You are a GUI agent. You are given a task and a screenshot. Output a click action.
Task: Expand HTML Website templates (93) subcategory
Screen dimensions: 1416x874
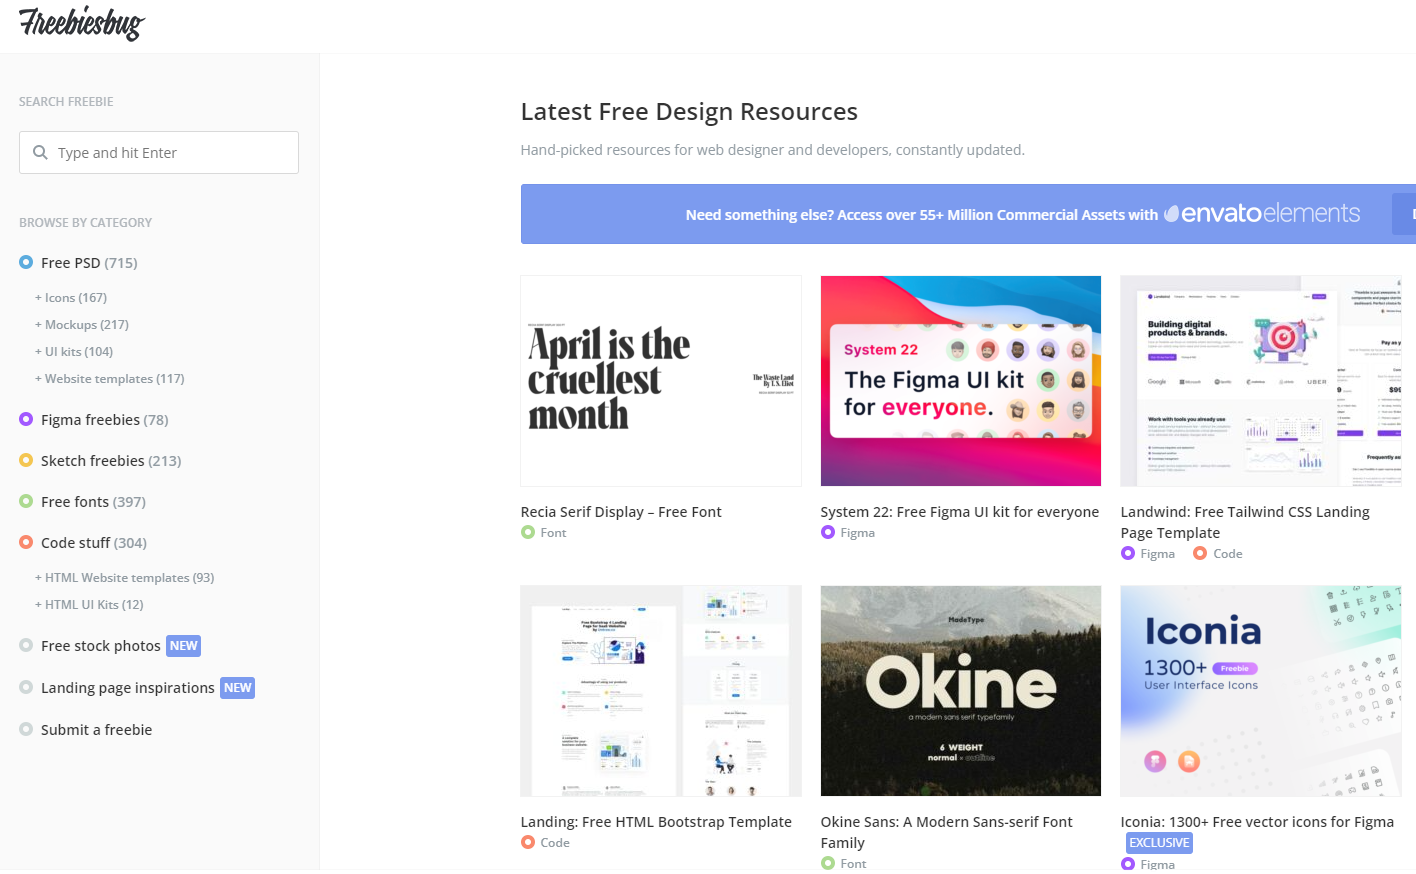tap(125, 578)
